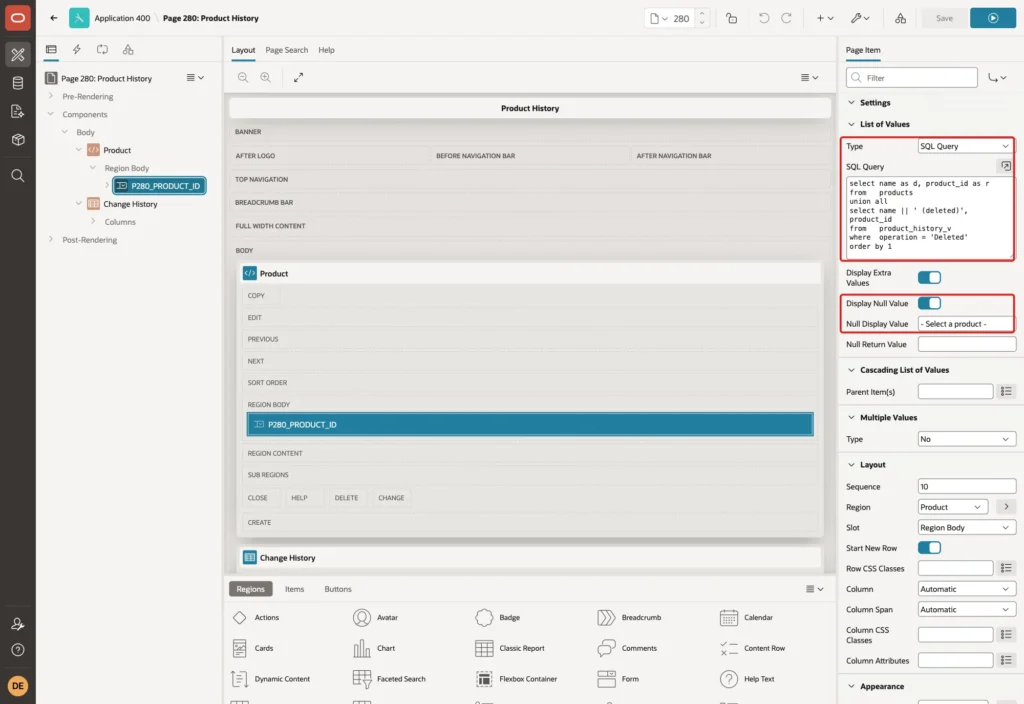This screenshot has width=1024, height=704.
Task: Switch to Page Shared Components tab icon
Action: [128, 50]
